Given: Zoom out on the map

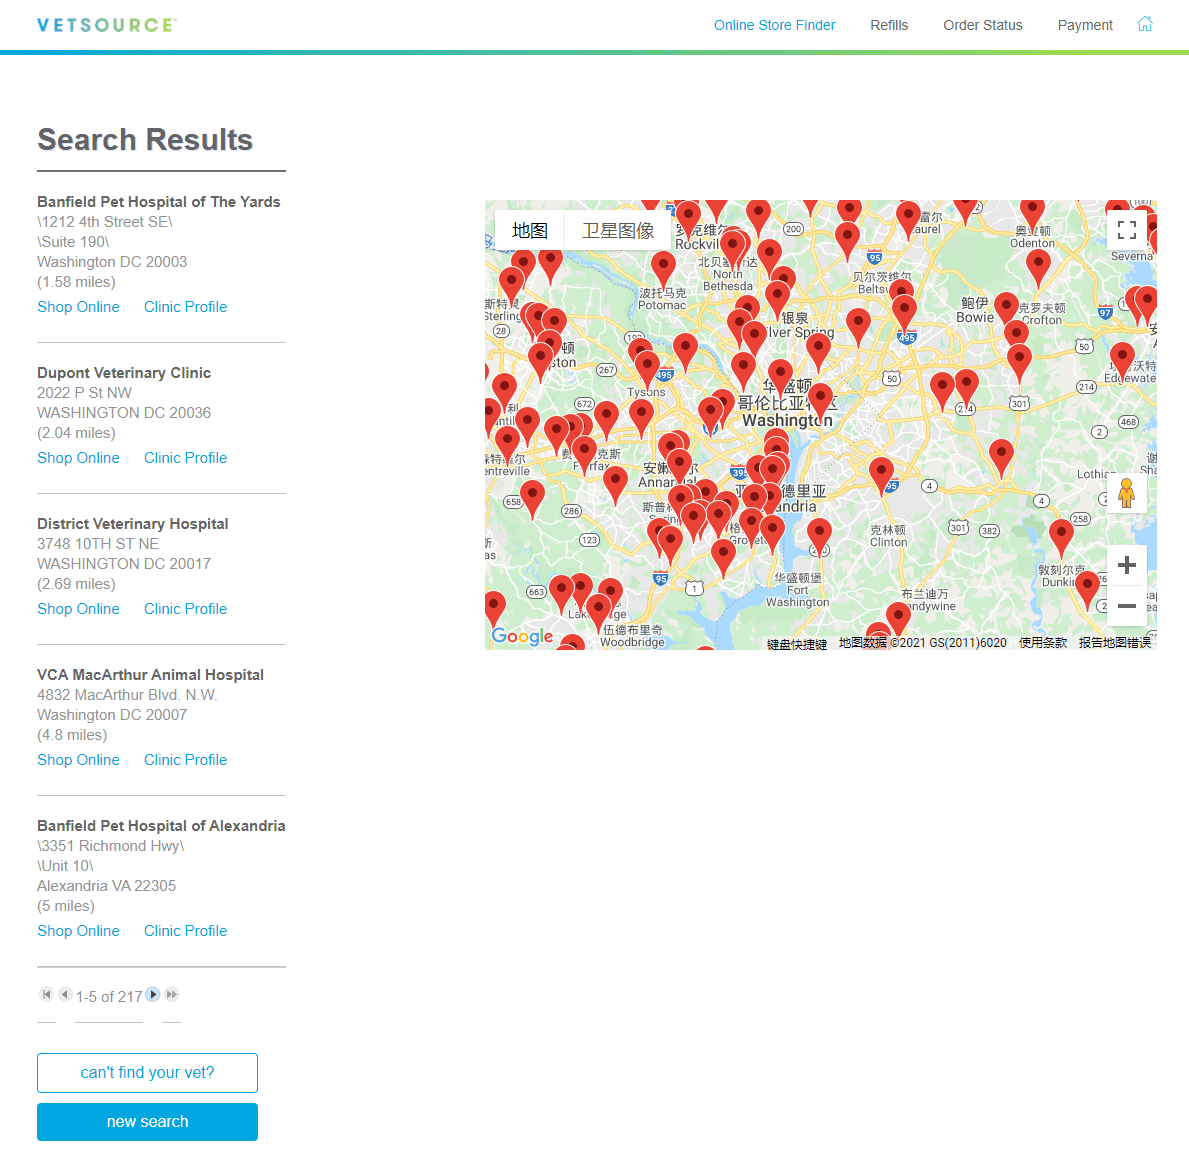Looking at the screenshot, I should [1126, 606].
